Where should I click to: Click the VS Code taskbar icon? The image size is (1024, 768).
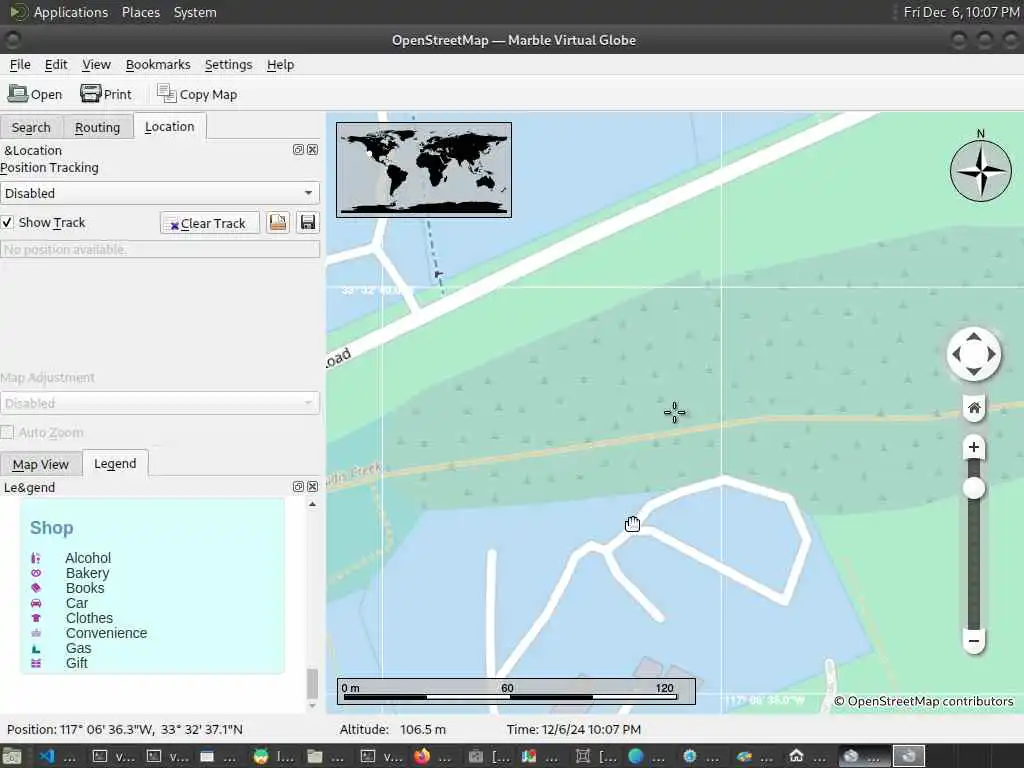47,756
